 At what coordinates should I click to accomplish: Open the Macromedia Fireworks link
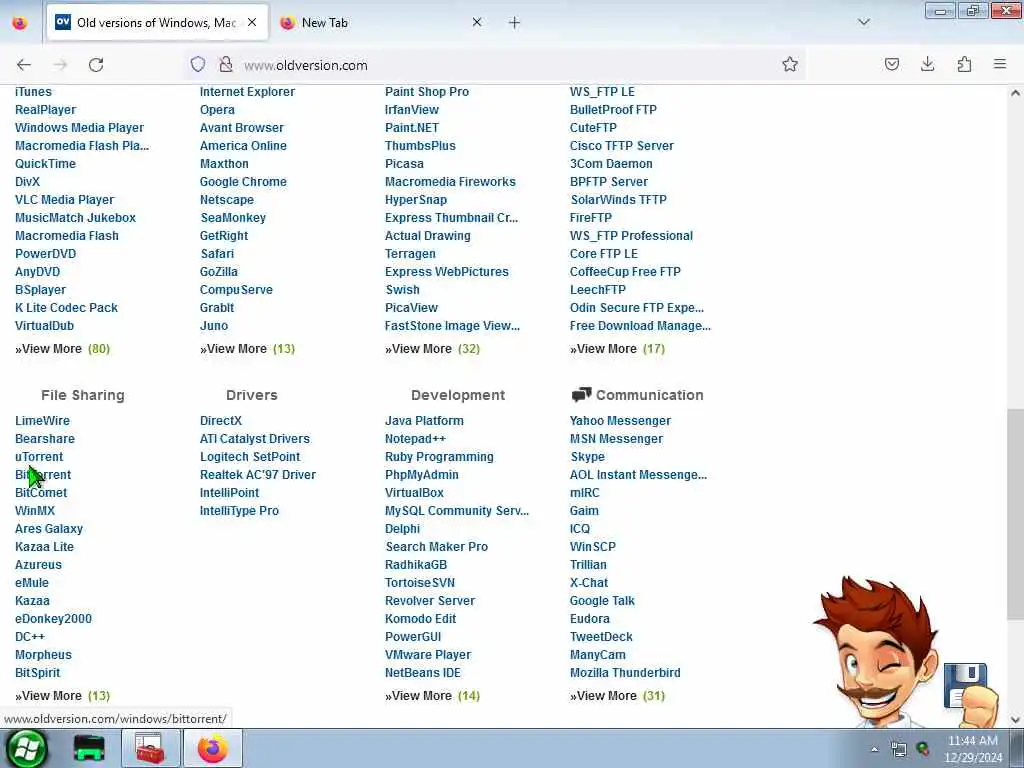click(x=450, y=182)
